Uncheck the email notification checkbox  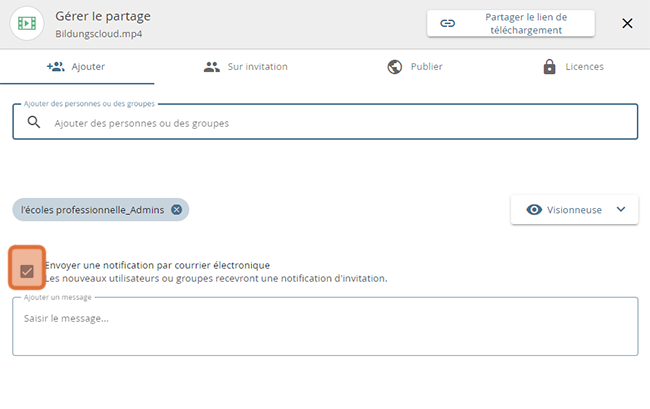point(27,271)
